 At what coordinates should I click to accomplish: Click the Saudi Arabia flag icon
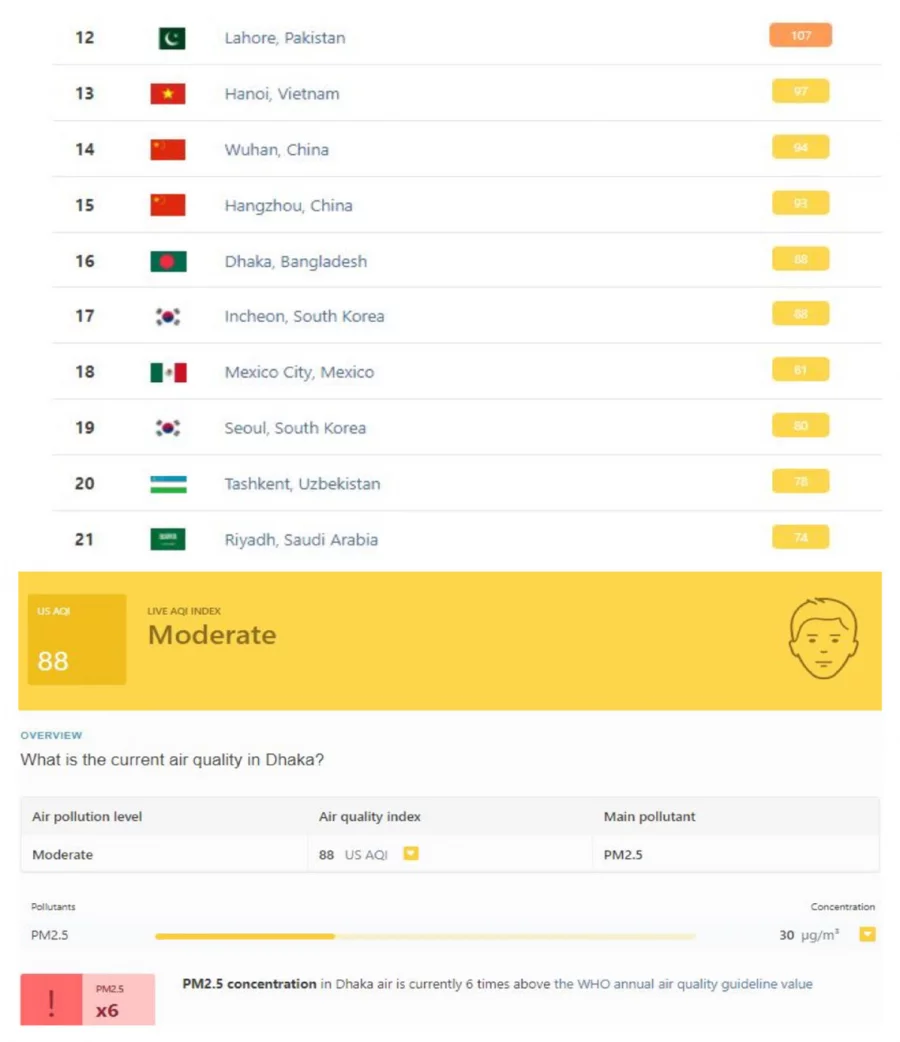tap(168, 540)
